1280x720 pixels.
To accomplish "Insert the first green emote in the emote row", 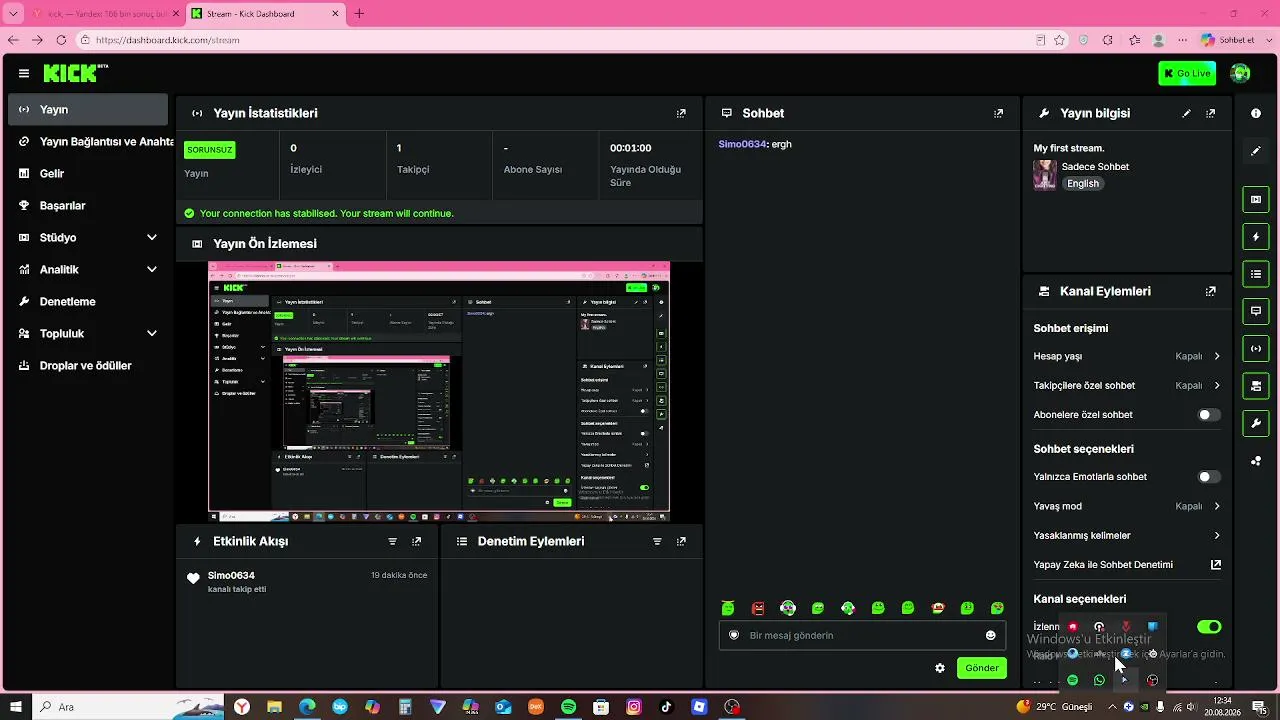I will tap(728, 608).
